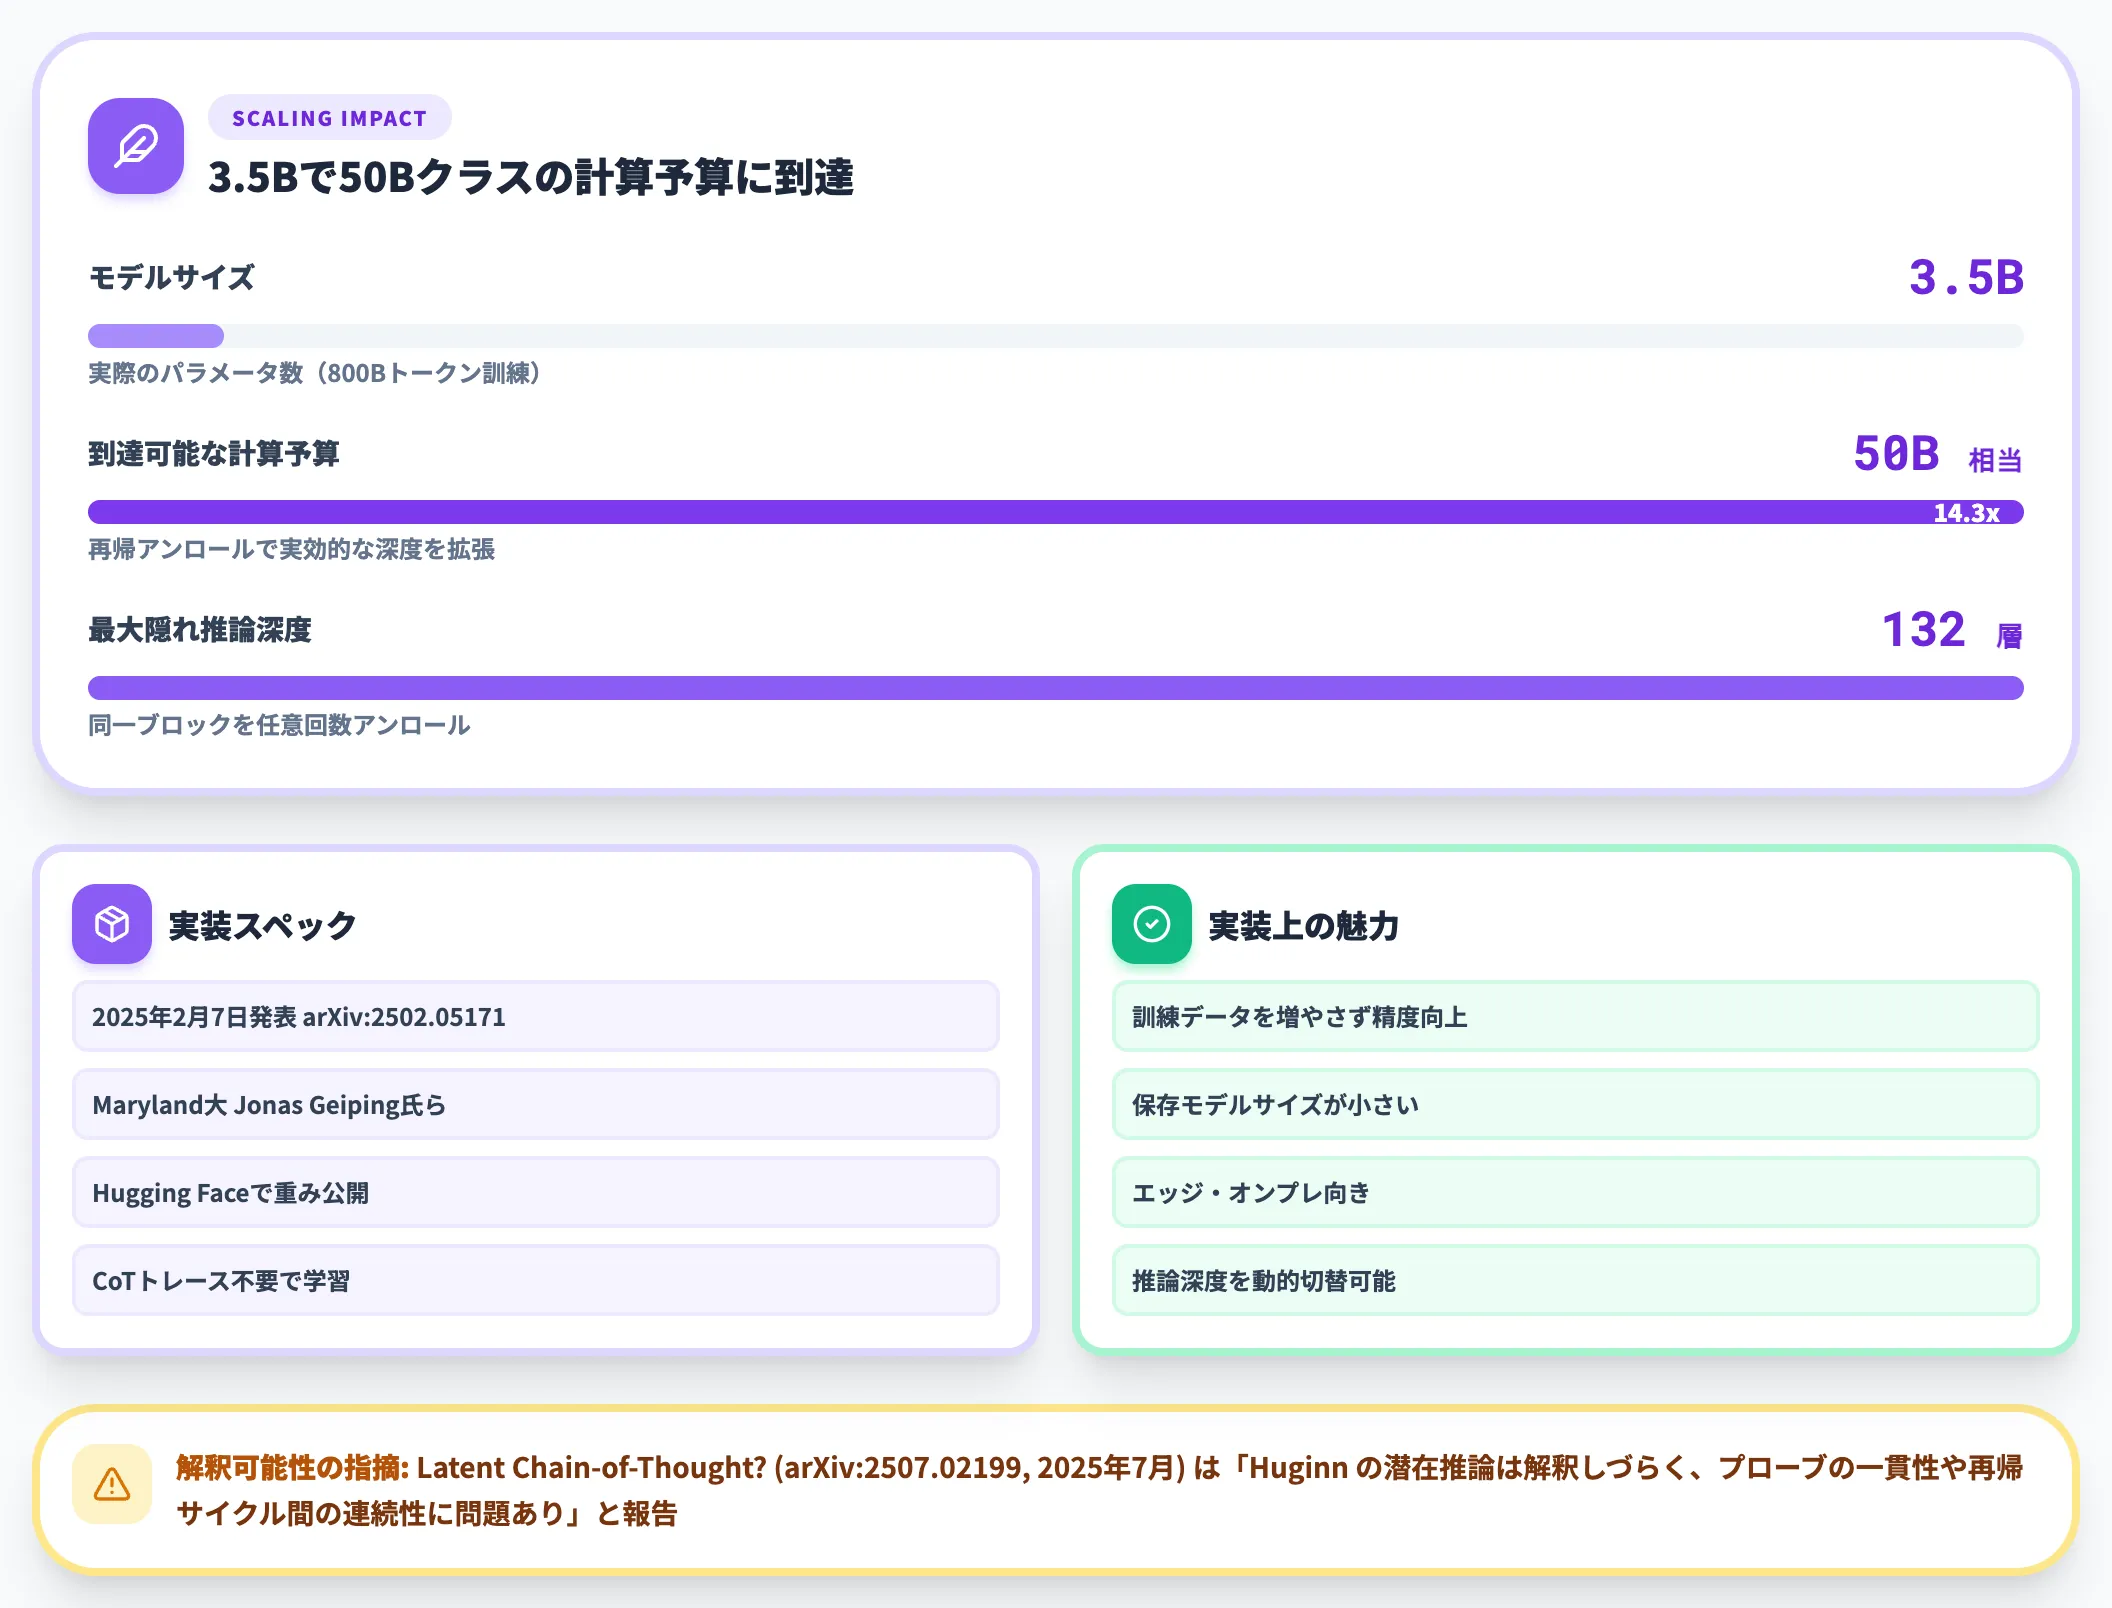Click the 132 layer count value

coord(1923,629)
